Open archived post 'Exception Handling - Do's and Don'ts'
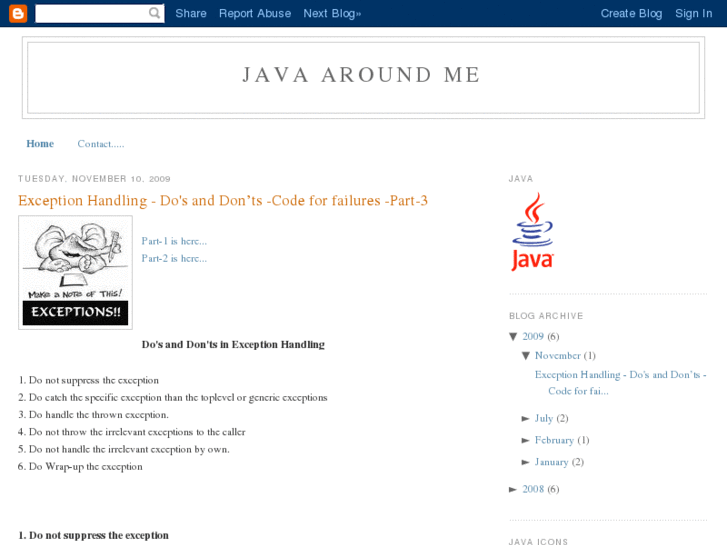727x545 pixels. 620,383
